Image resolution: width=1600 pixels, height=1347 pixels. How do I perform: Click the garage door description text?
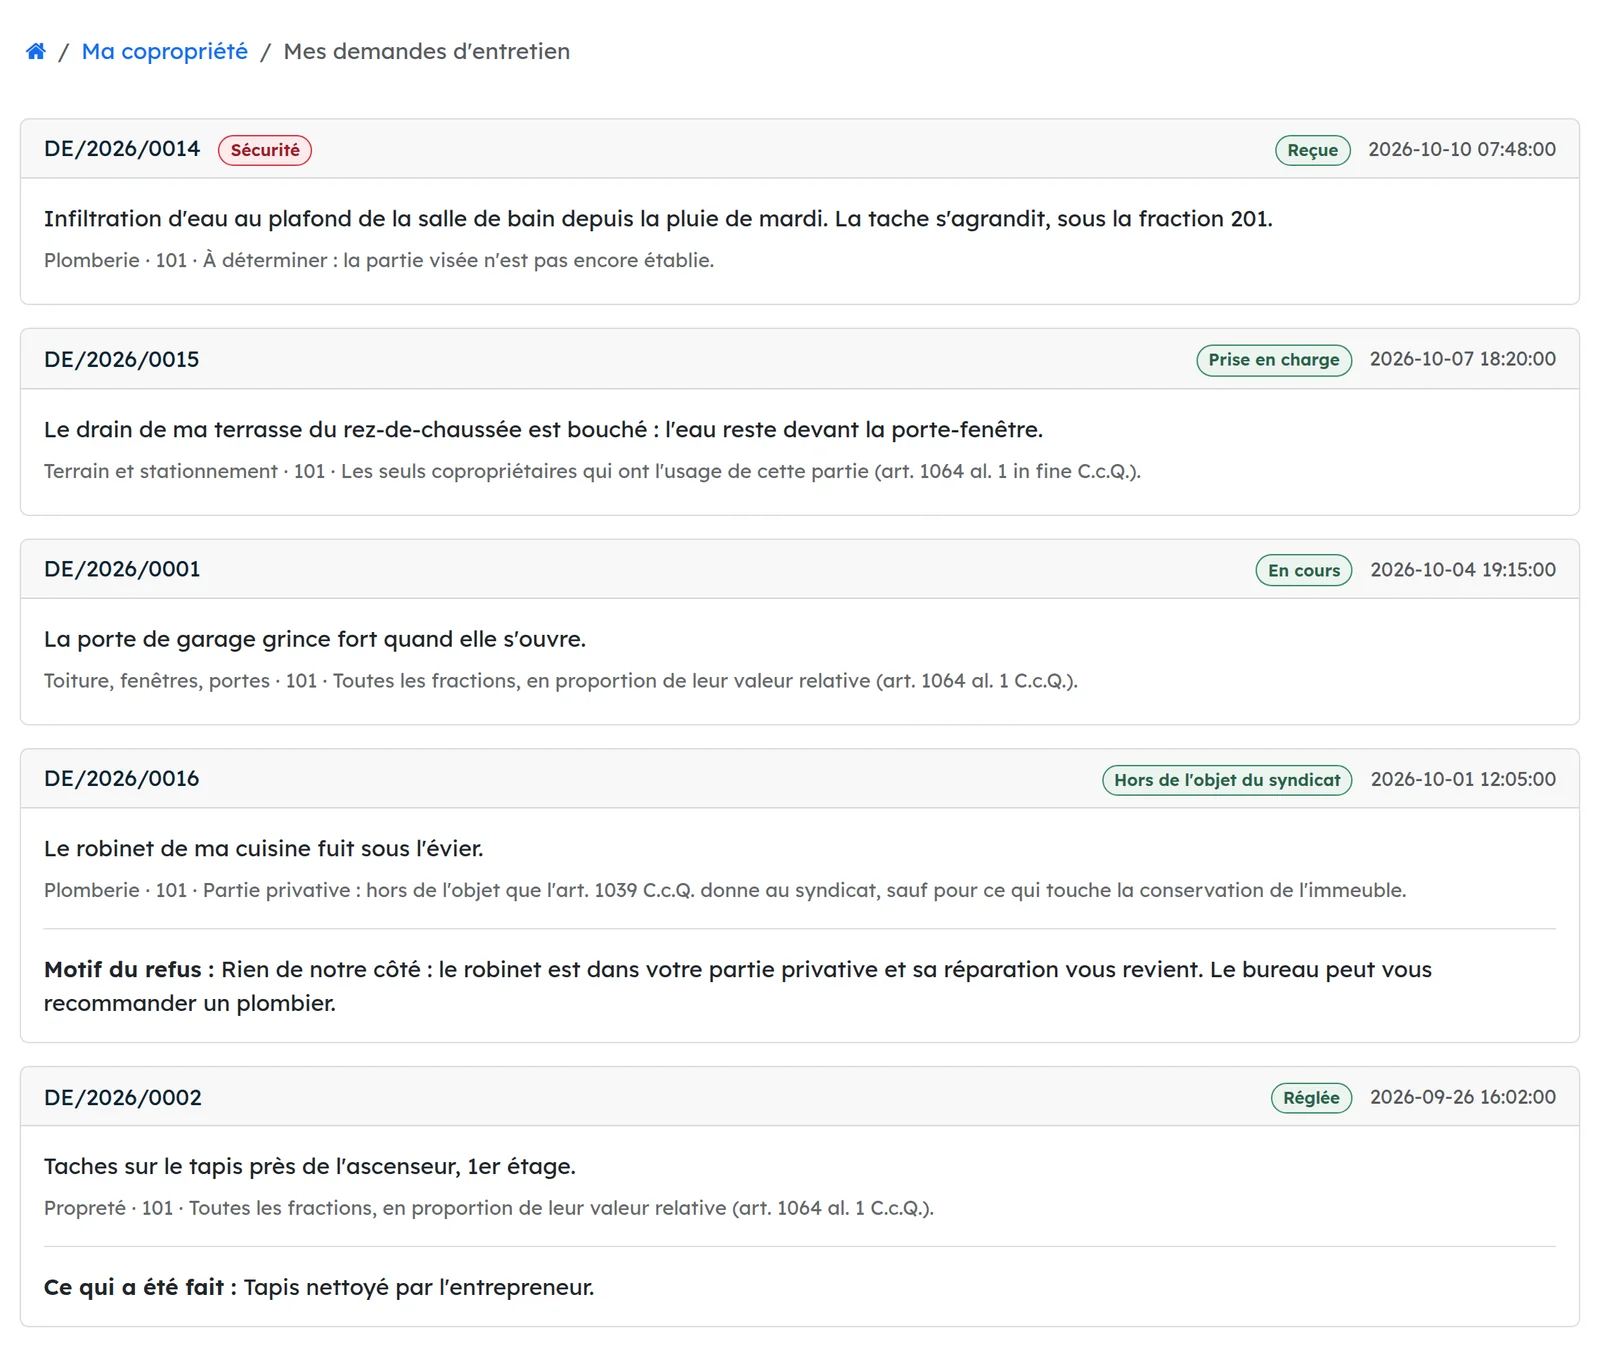[315, 639]
